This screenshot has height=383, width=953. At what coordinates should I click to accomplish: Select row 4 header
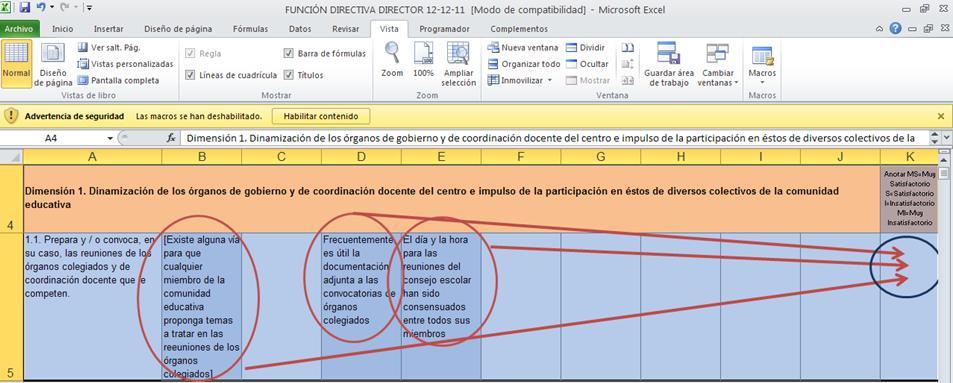tap(11, 198)
